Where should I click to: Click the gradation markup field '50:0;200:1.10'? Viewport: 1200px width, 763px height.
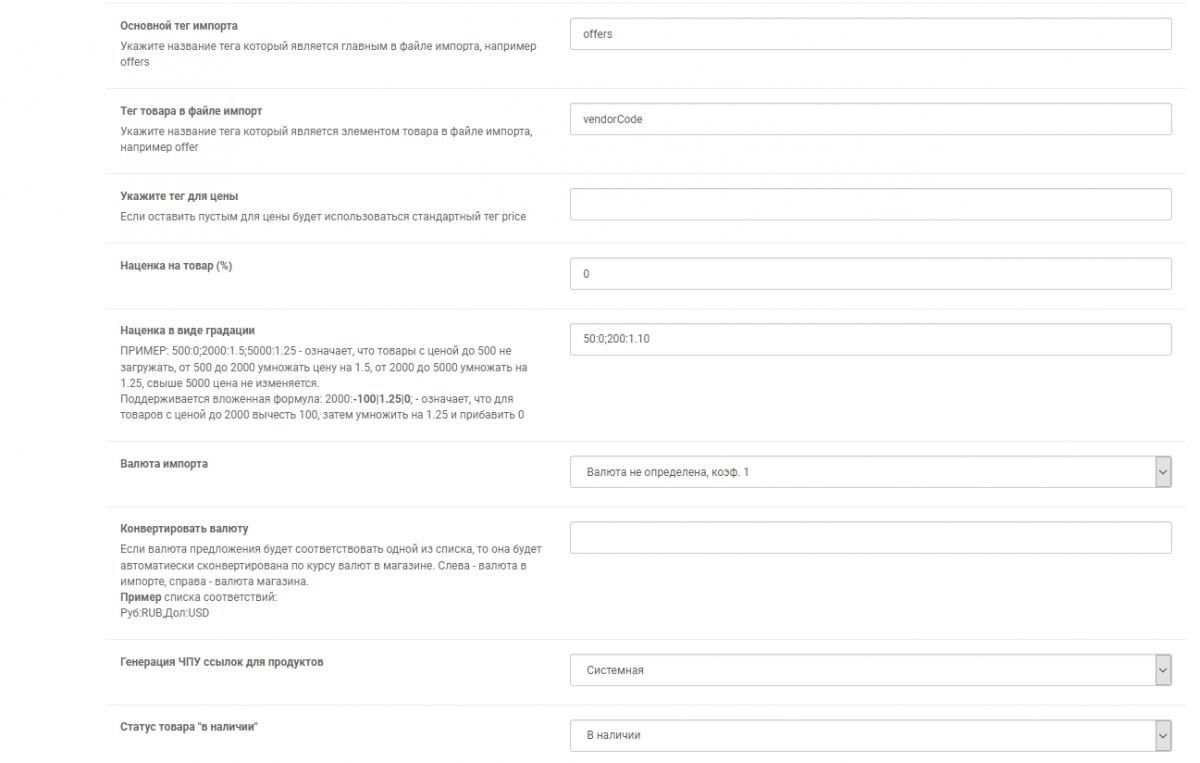[870, 339]
